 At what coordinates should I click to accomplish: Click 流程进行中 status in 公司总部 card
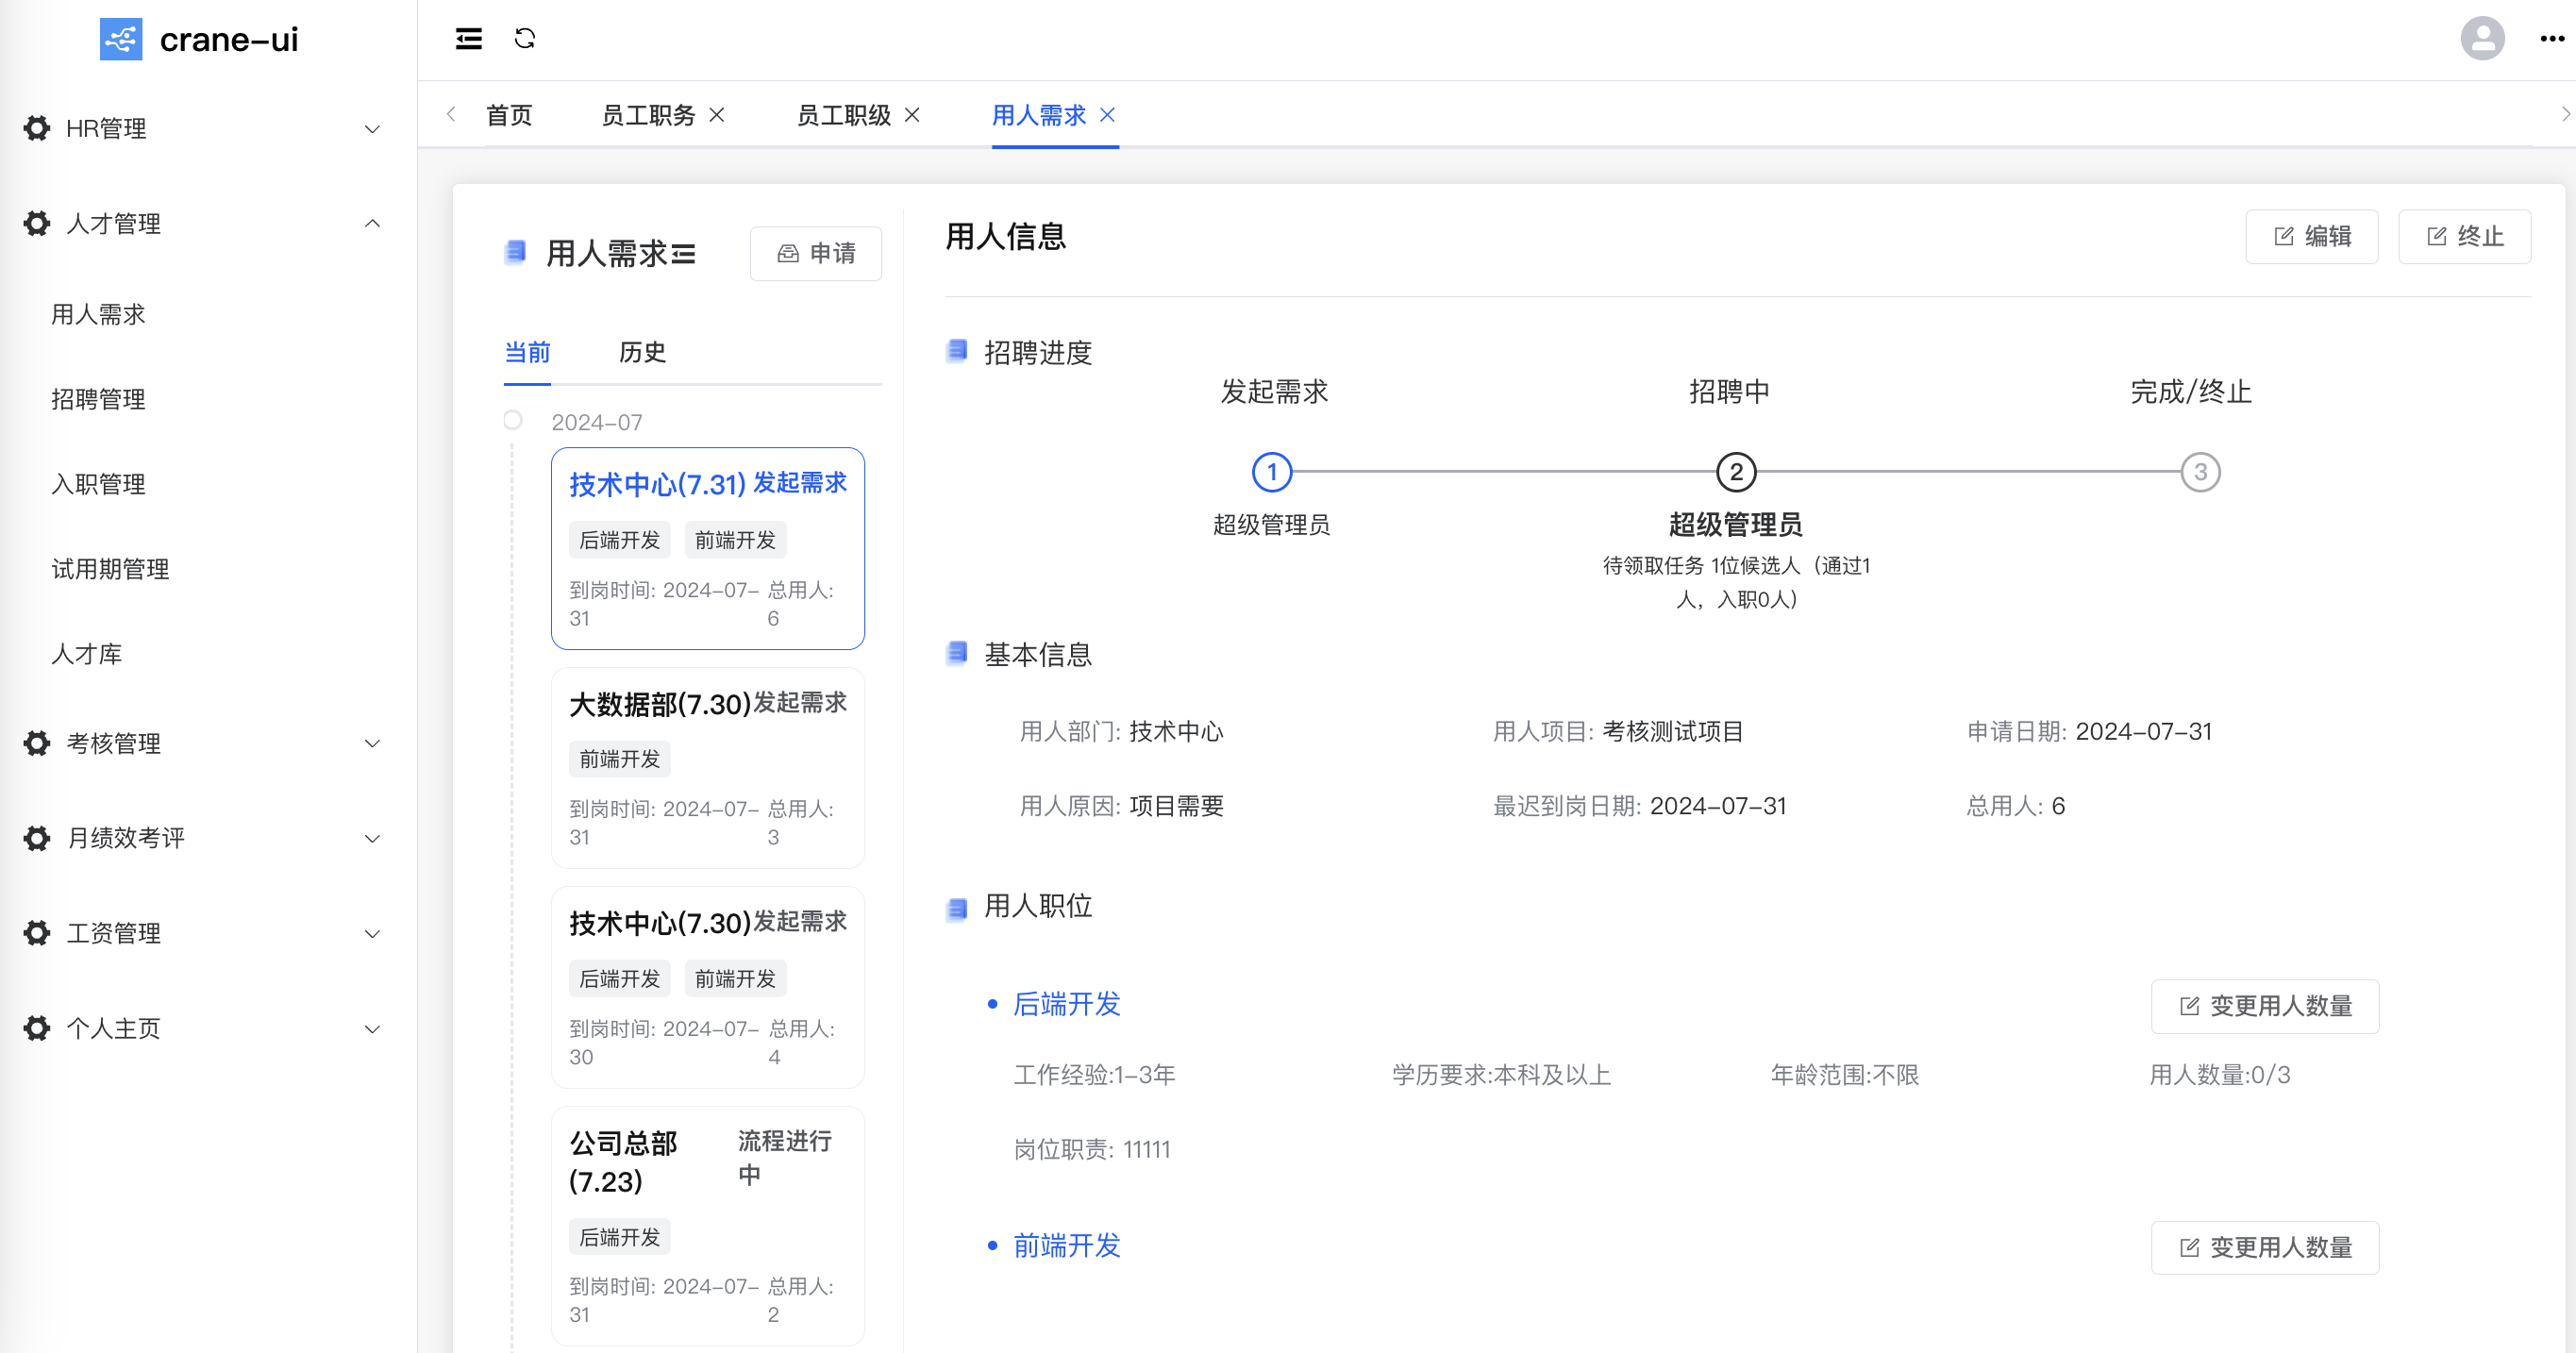[x=785, y=1157]
